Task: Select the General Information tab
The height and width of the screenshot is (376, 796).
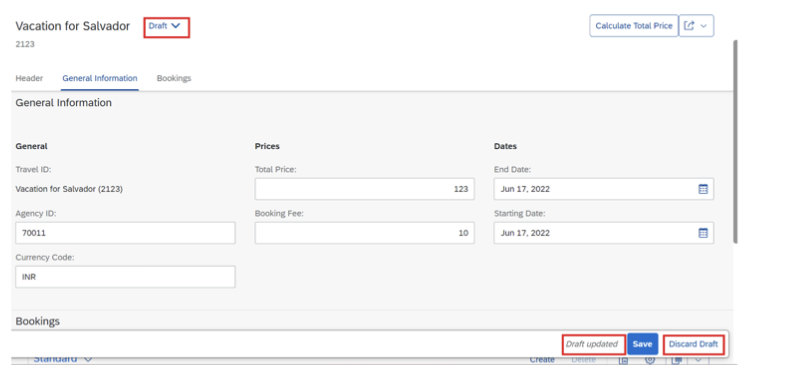Action: pyautogui.click(x=100, y=78)
